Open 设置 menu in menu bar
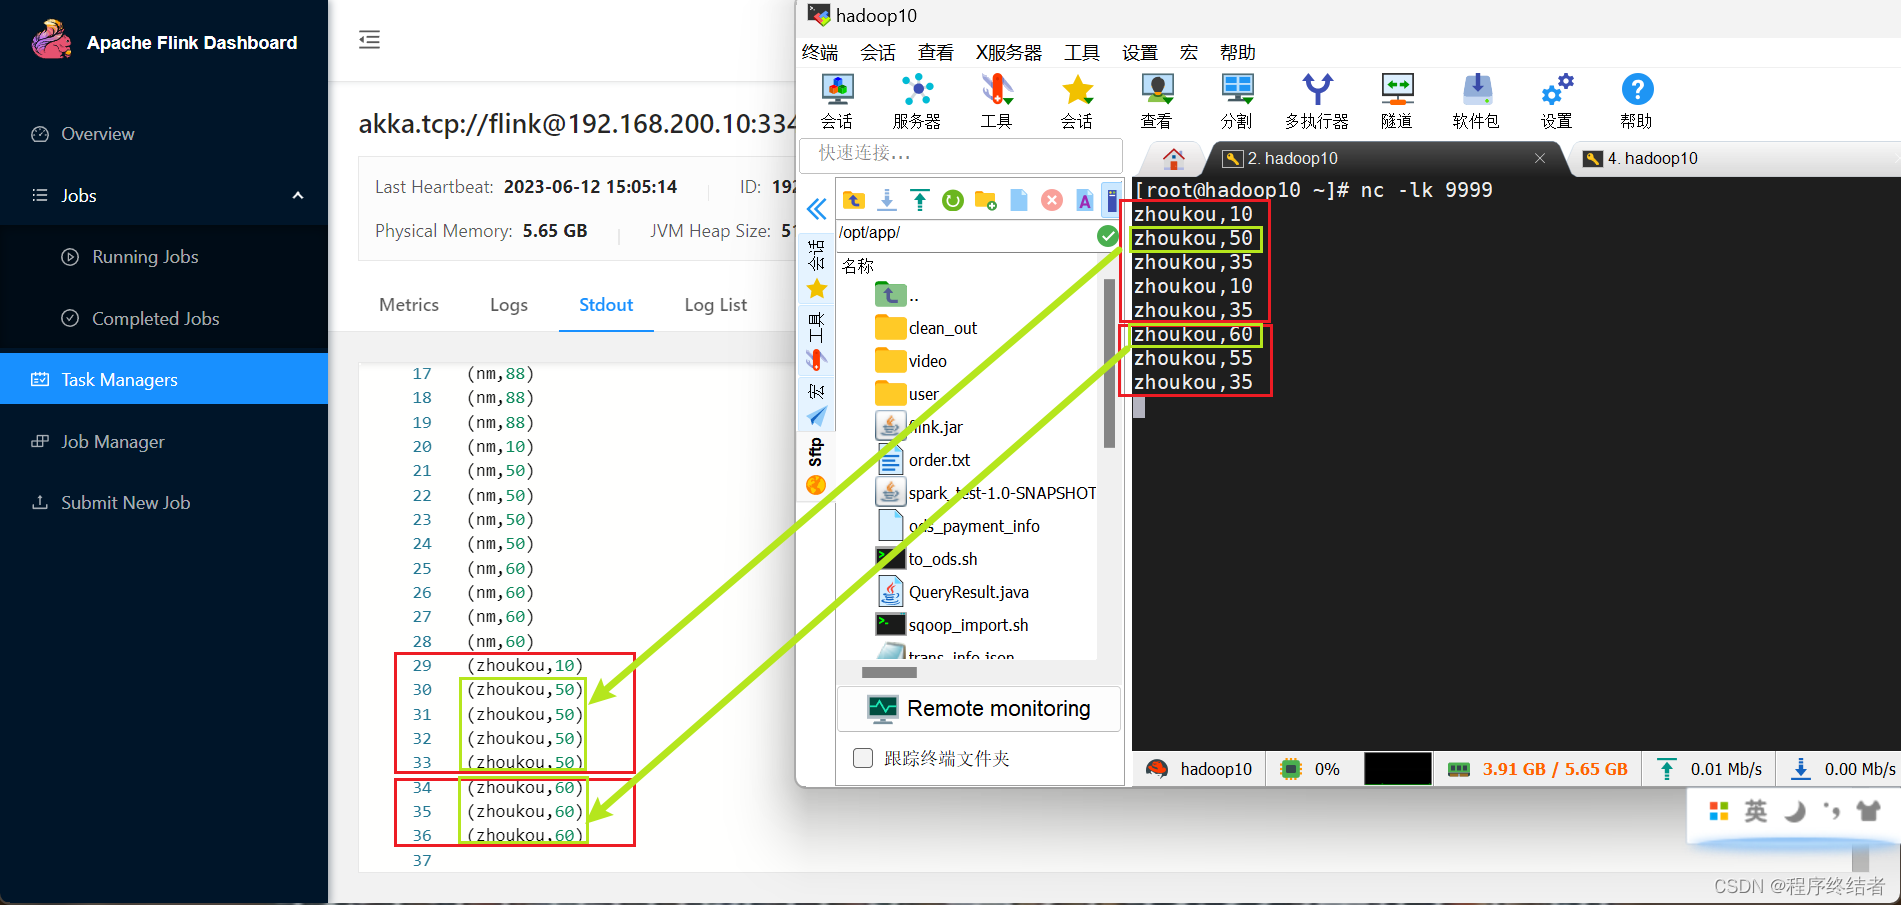Viewport: 1901px width, 905px height. click(1140, 52)
